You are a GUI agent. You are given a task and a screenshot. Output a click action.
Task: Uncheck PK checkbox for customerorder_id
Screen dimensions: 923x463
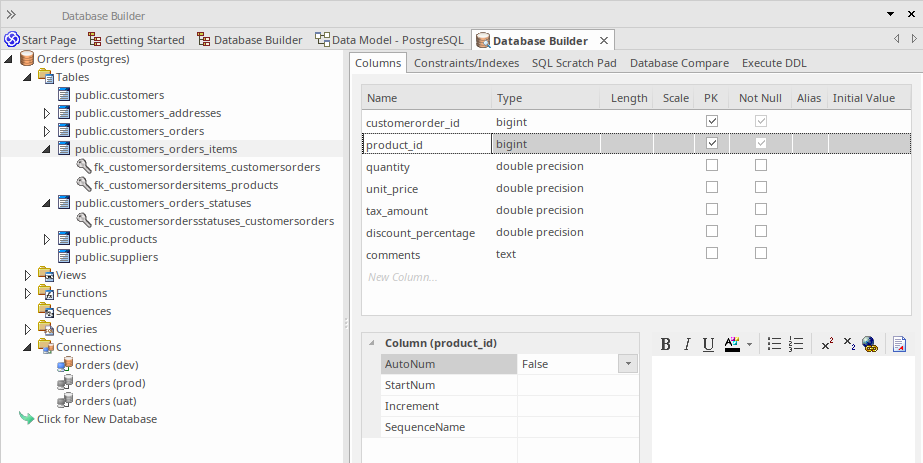[x=712, y=122]
